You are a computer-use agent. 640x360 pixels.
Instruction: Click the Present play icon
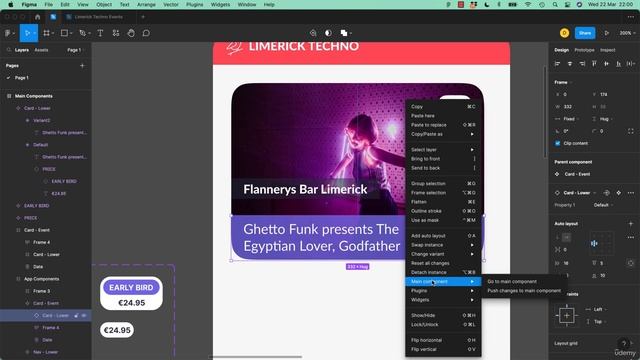pos(607,33)
